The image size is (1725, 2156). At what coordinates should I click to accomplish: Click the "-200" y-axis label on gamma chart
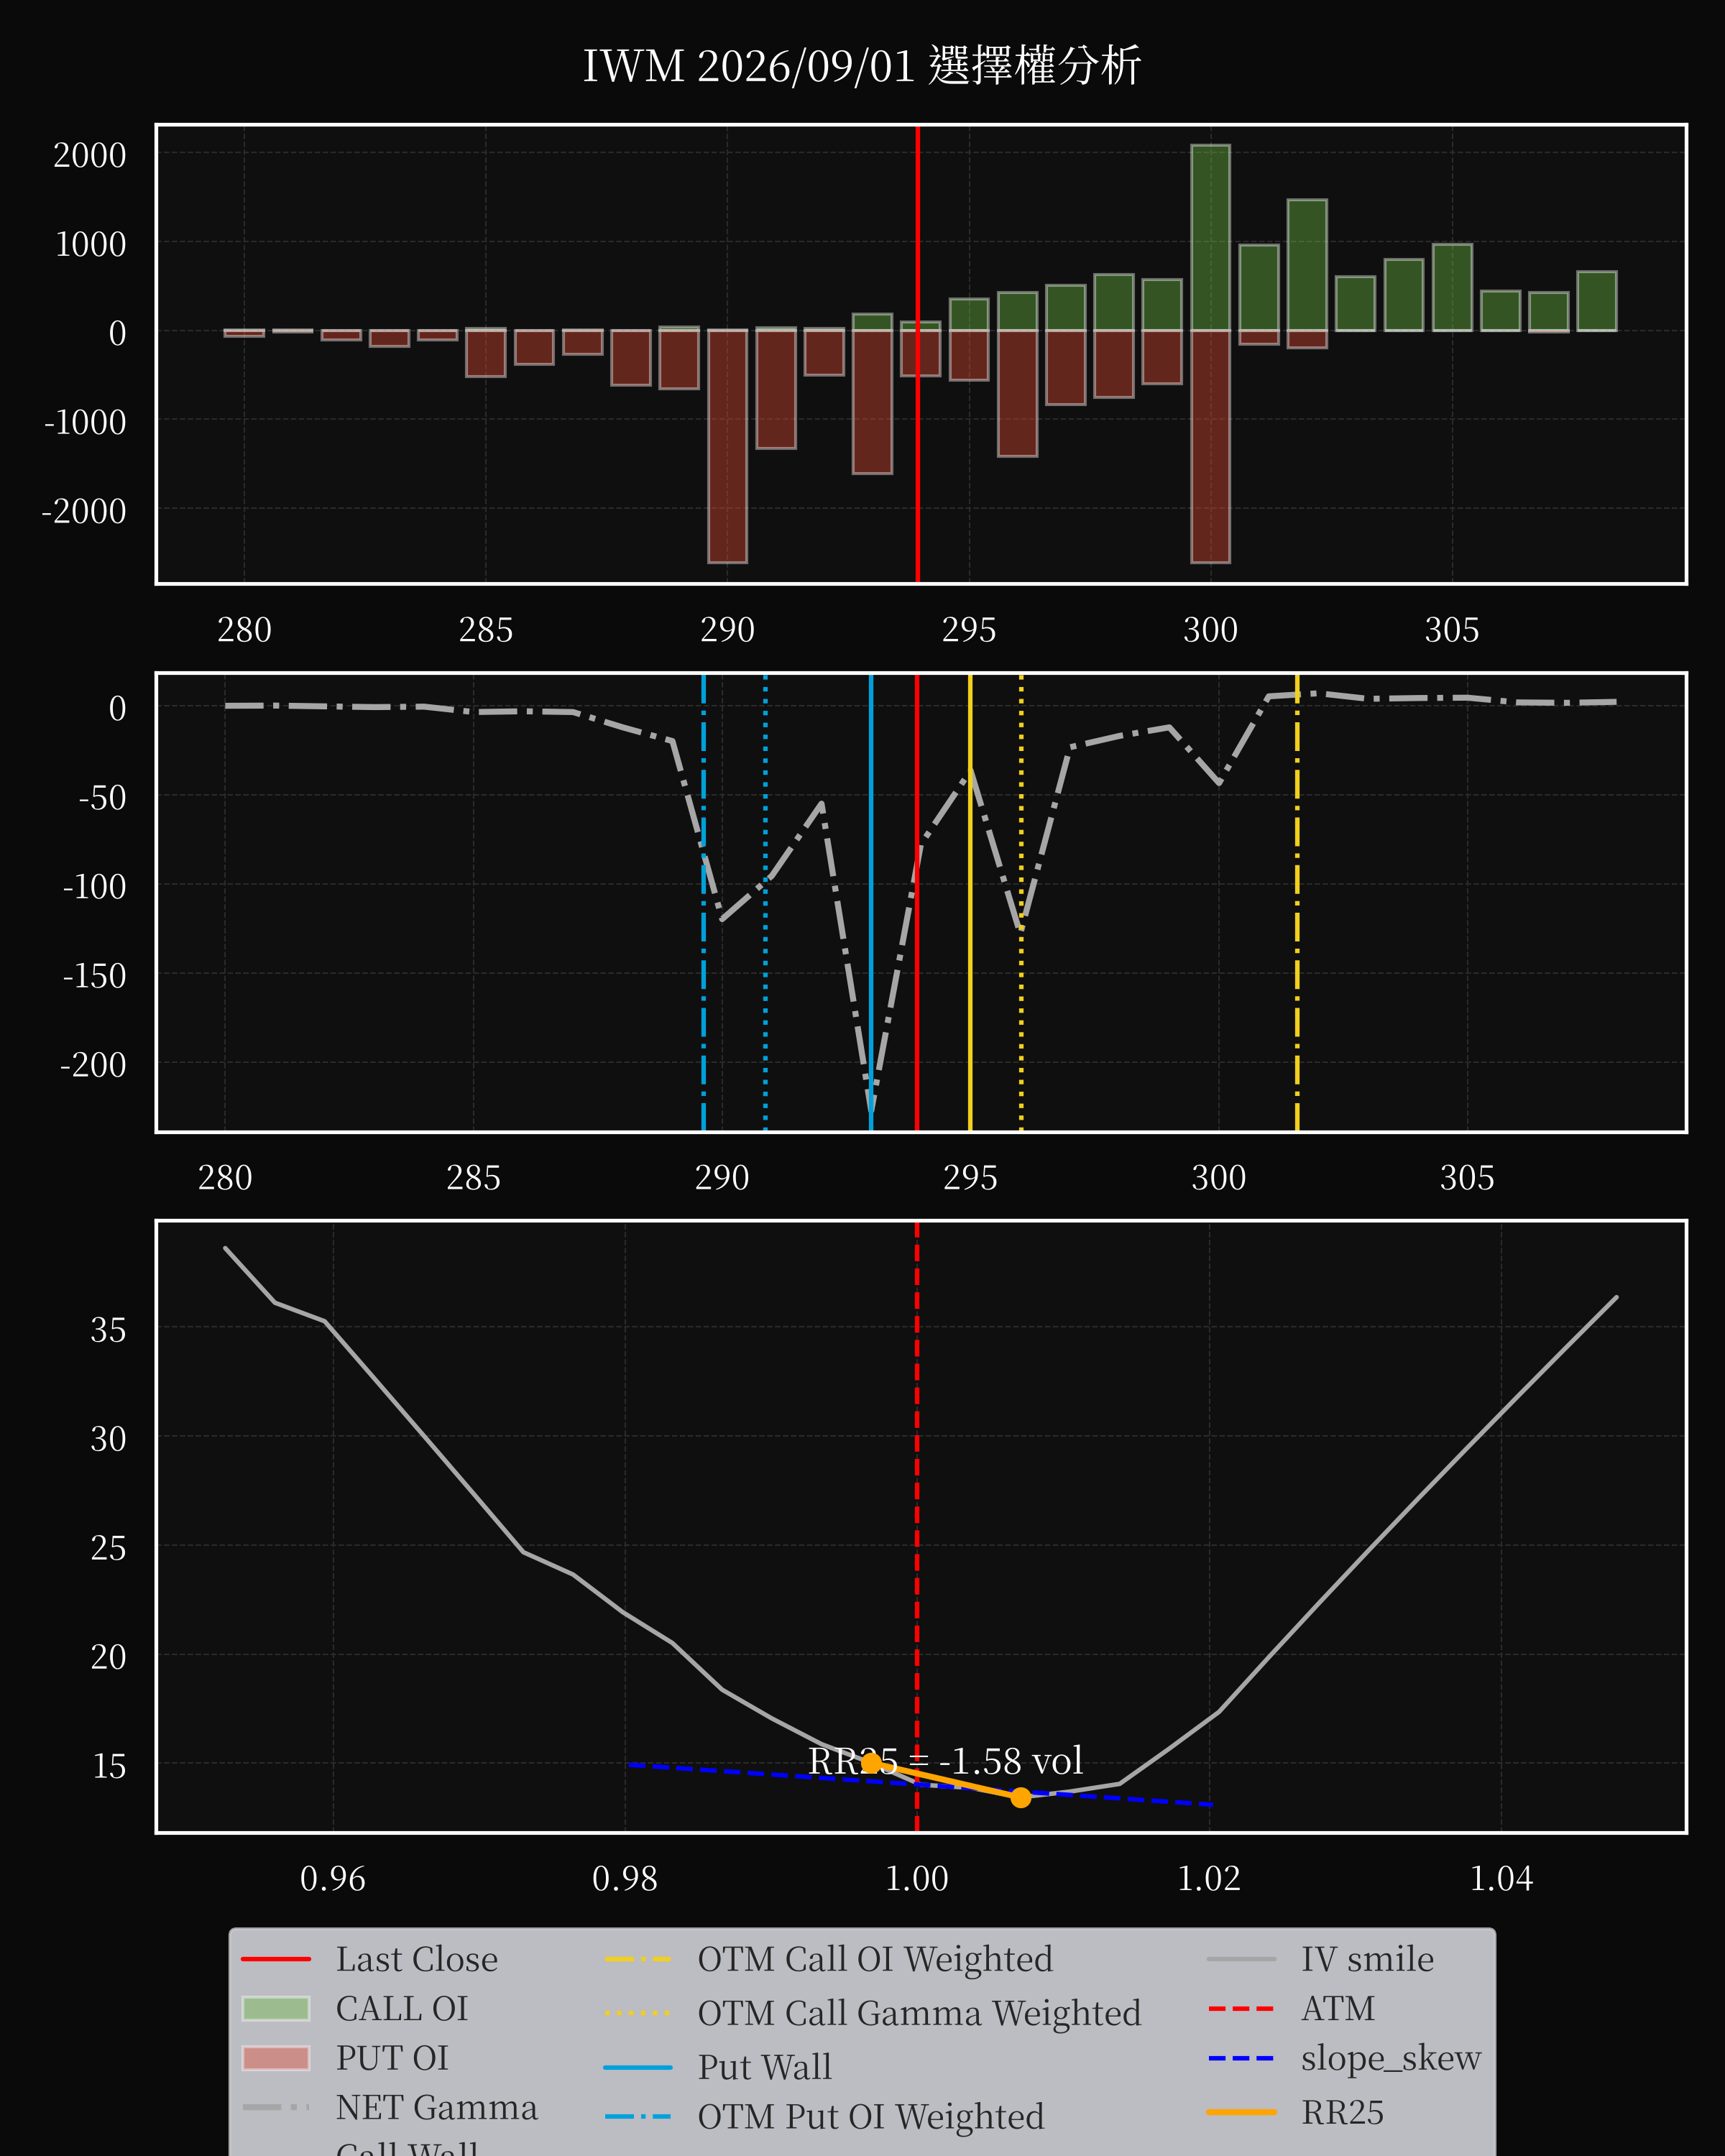(93, 1065)
